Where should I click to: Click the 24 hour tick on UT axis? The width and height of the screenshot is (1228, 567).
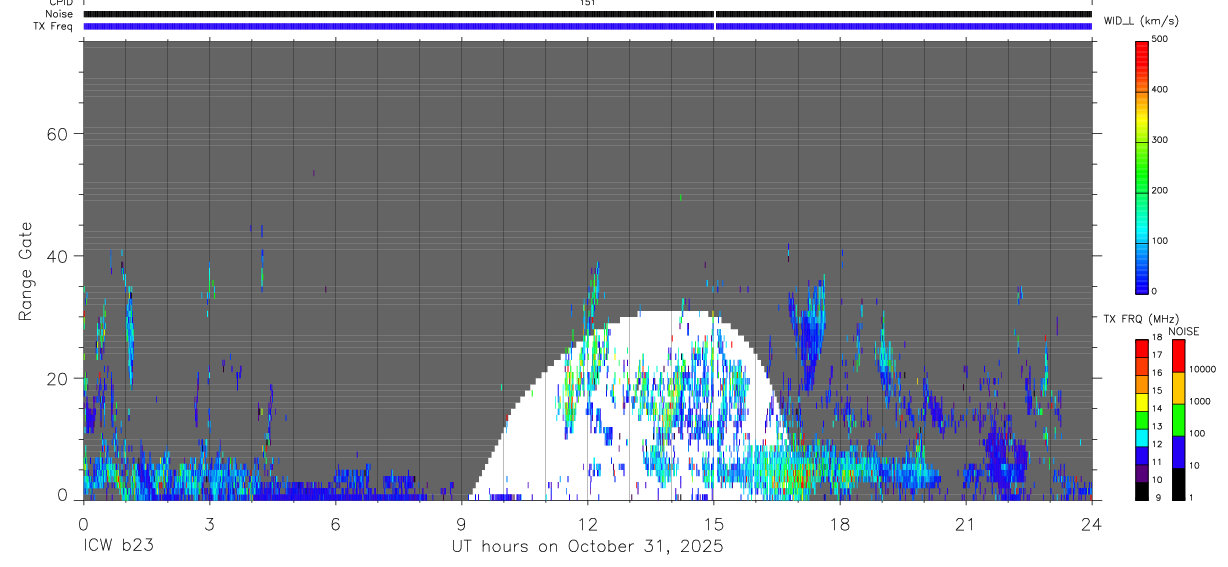click(x=1091, y=523)
